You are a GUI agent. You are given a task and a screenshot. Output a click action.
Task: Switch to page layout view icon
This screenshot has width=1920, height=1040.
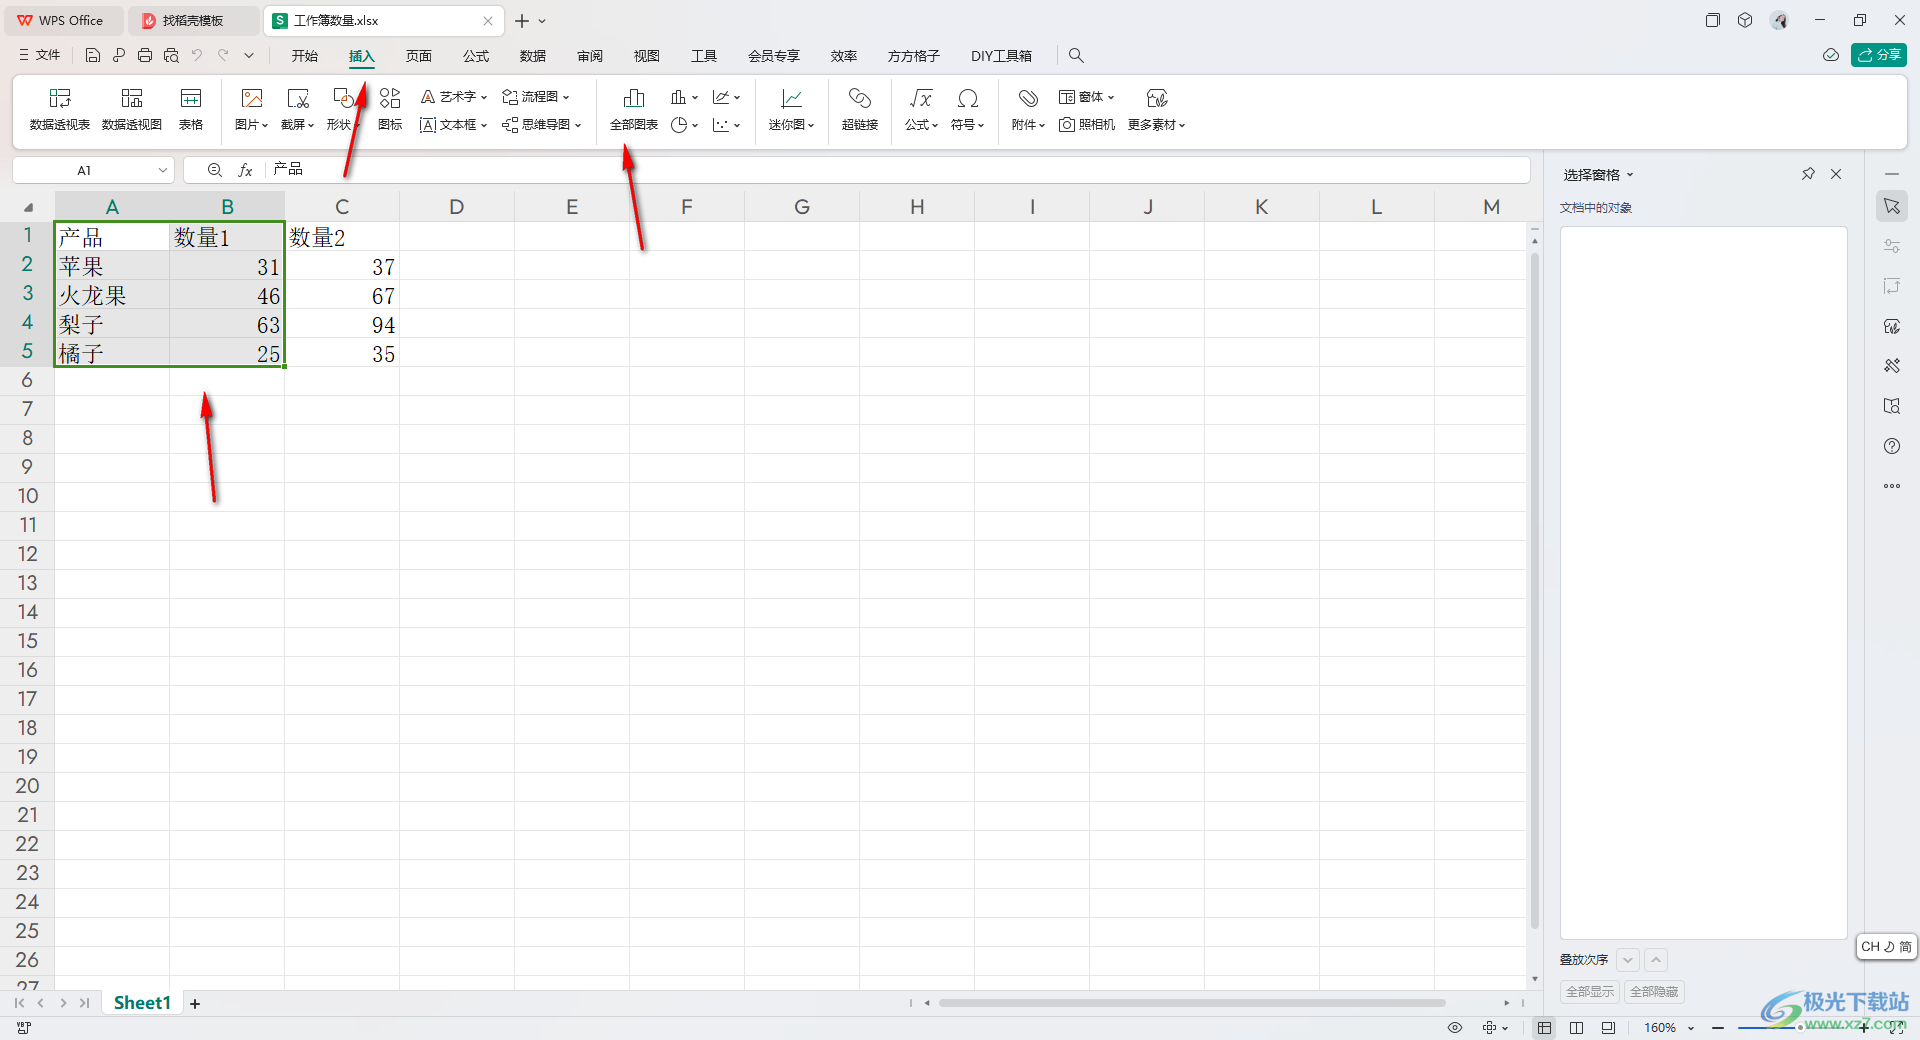point(1608,1028)
